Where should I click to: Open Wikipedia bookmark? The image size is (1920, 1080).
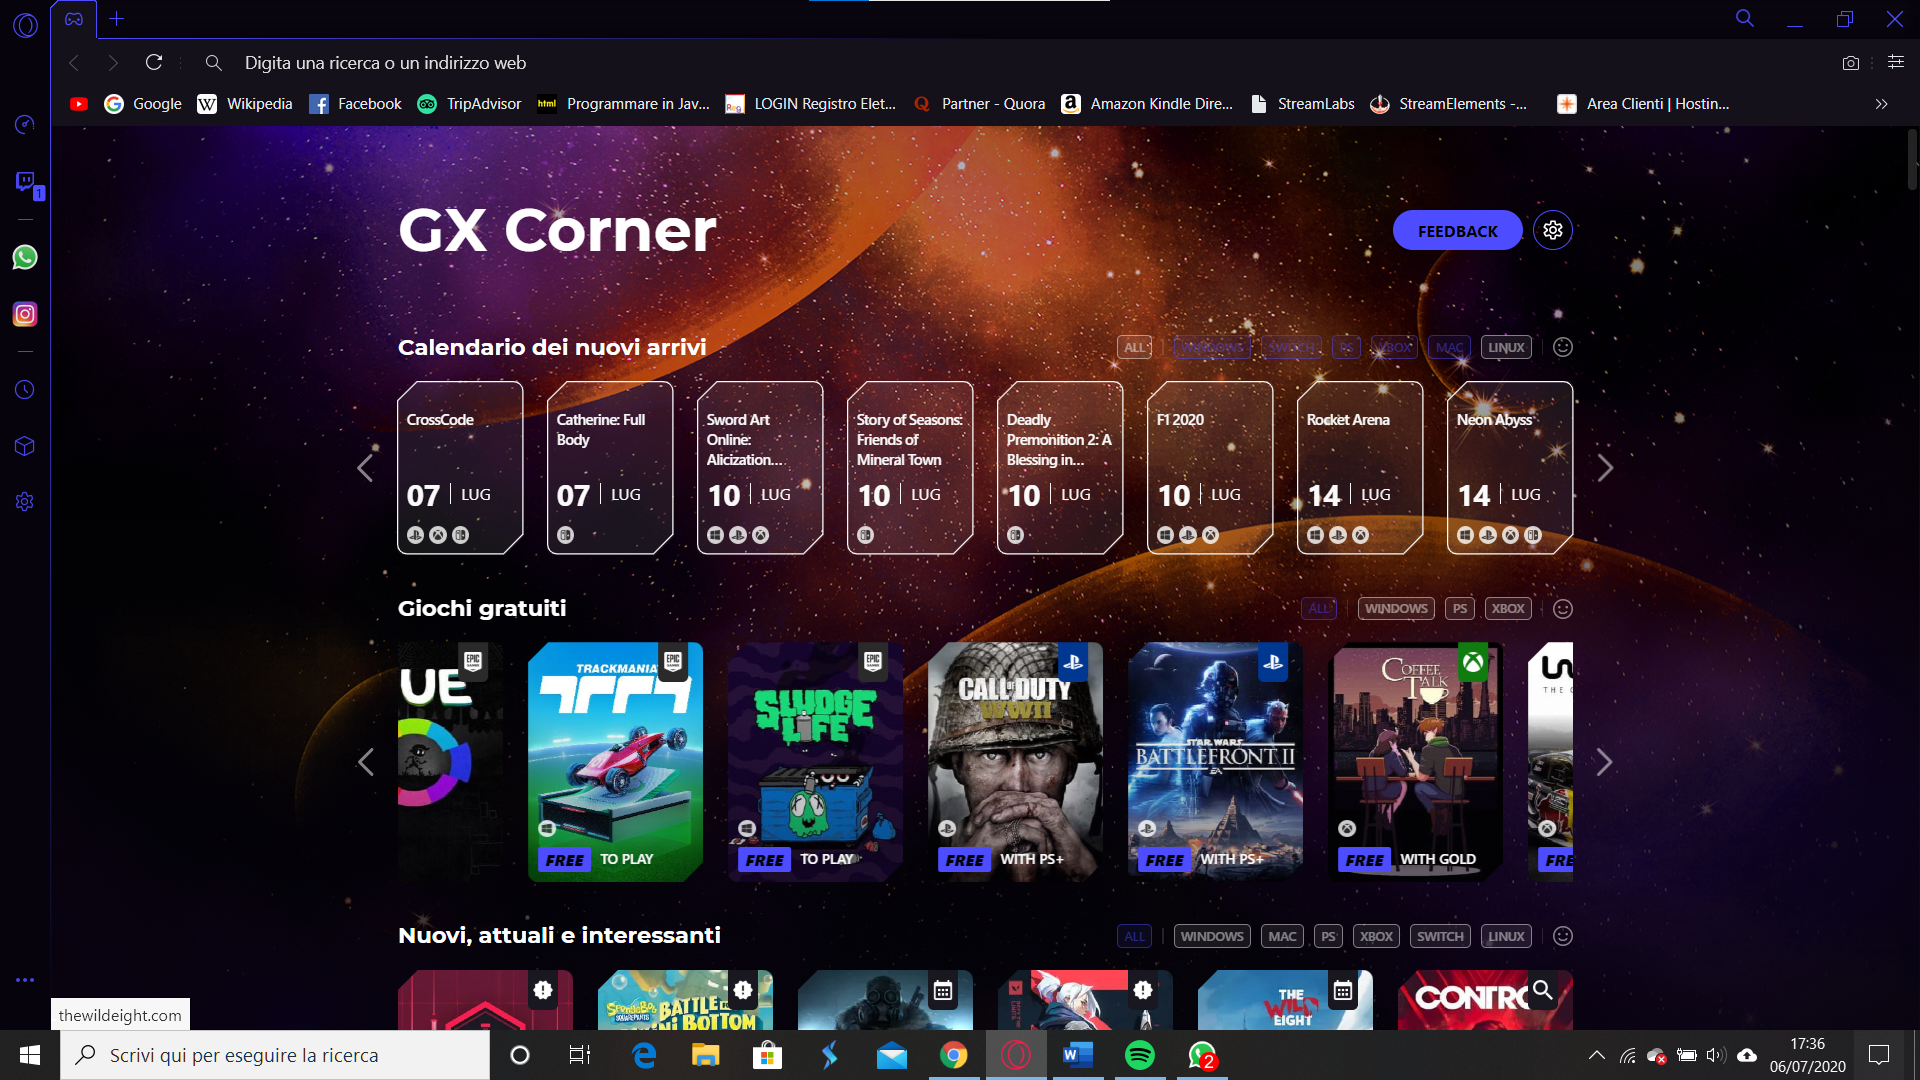coord(245,104)
